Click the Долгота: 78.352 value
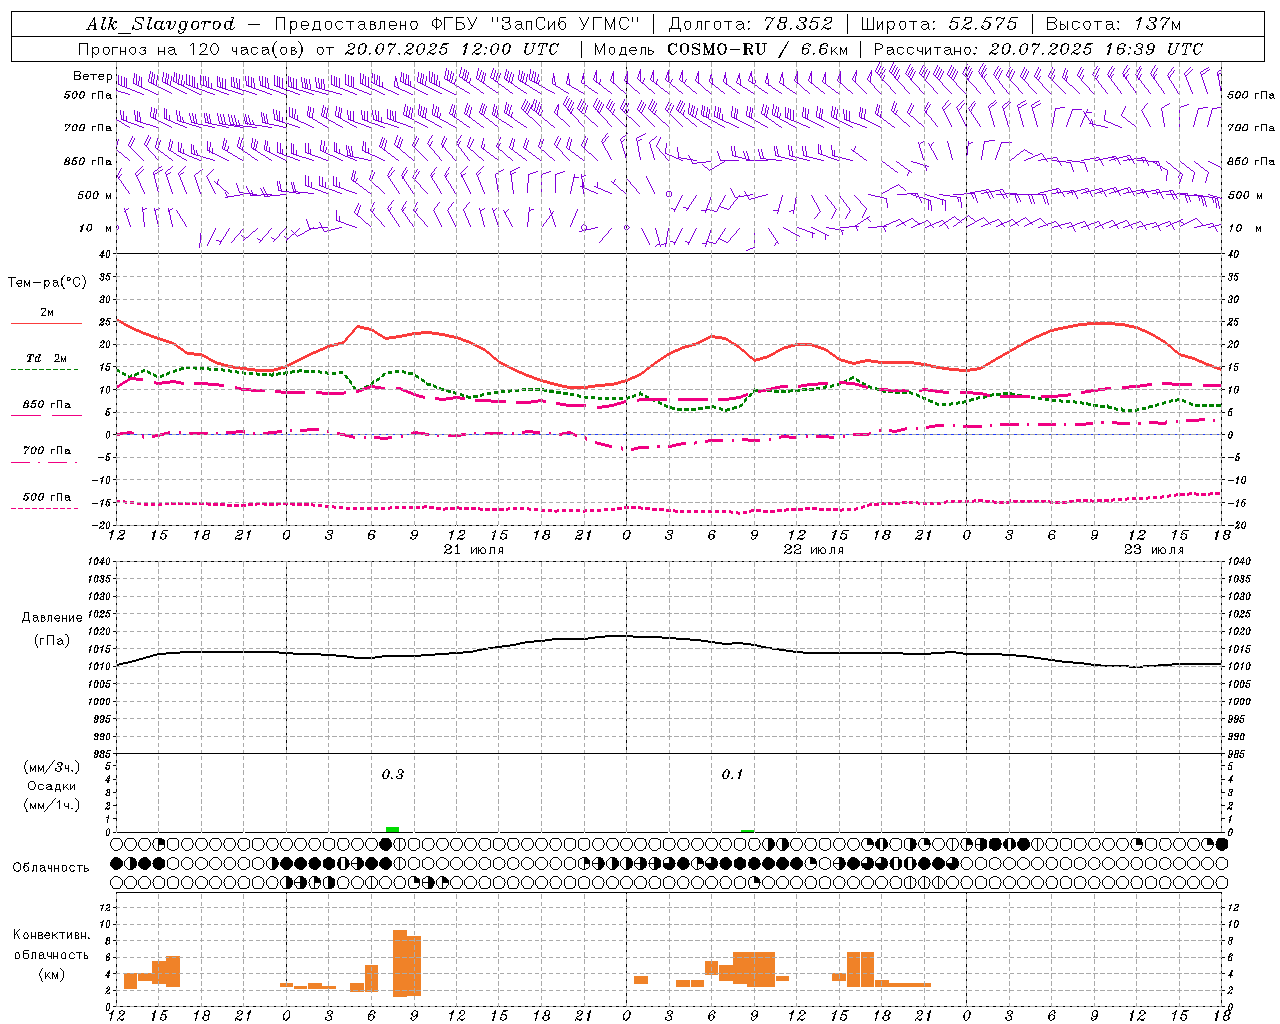 (x=750, y=24)
